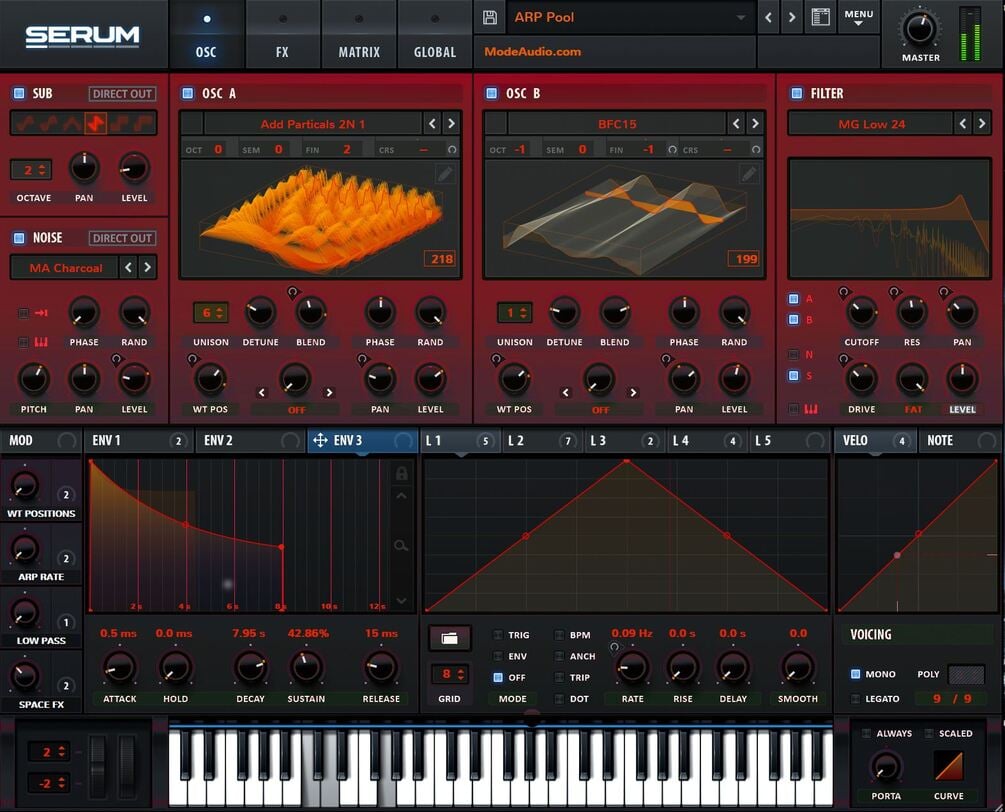Screen dimensions: 1005x812
Task: Adjust the sub oscillator octave stepper
Action: coord(31,170)
